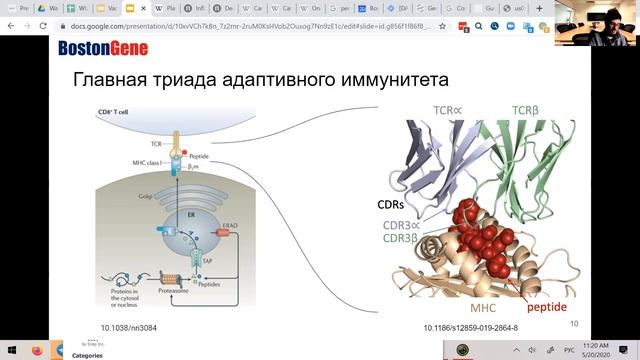Screen dimensions: 640x360
Task: Open the Windows Start menu
Action: point(12,350)
